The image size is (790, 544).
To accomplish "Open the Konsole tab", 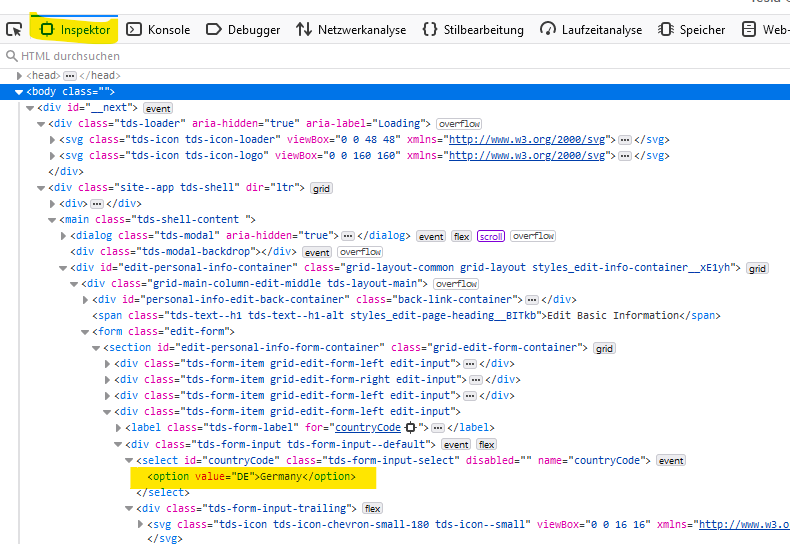I will click(158, 30).
